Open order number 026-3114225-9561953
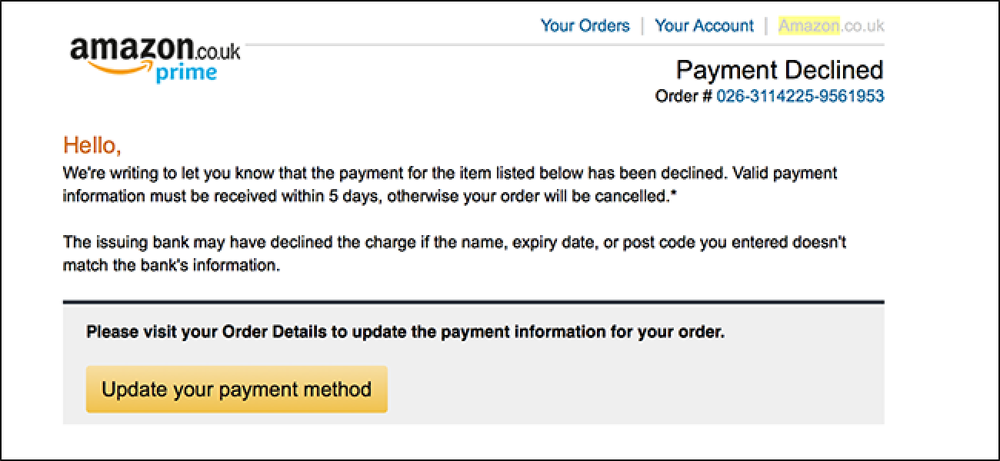This screenshot has height=461, width=1000. click(800, 96)
